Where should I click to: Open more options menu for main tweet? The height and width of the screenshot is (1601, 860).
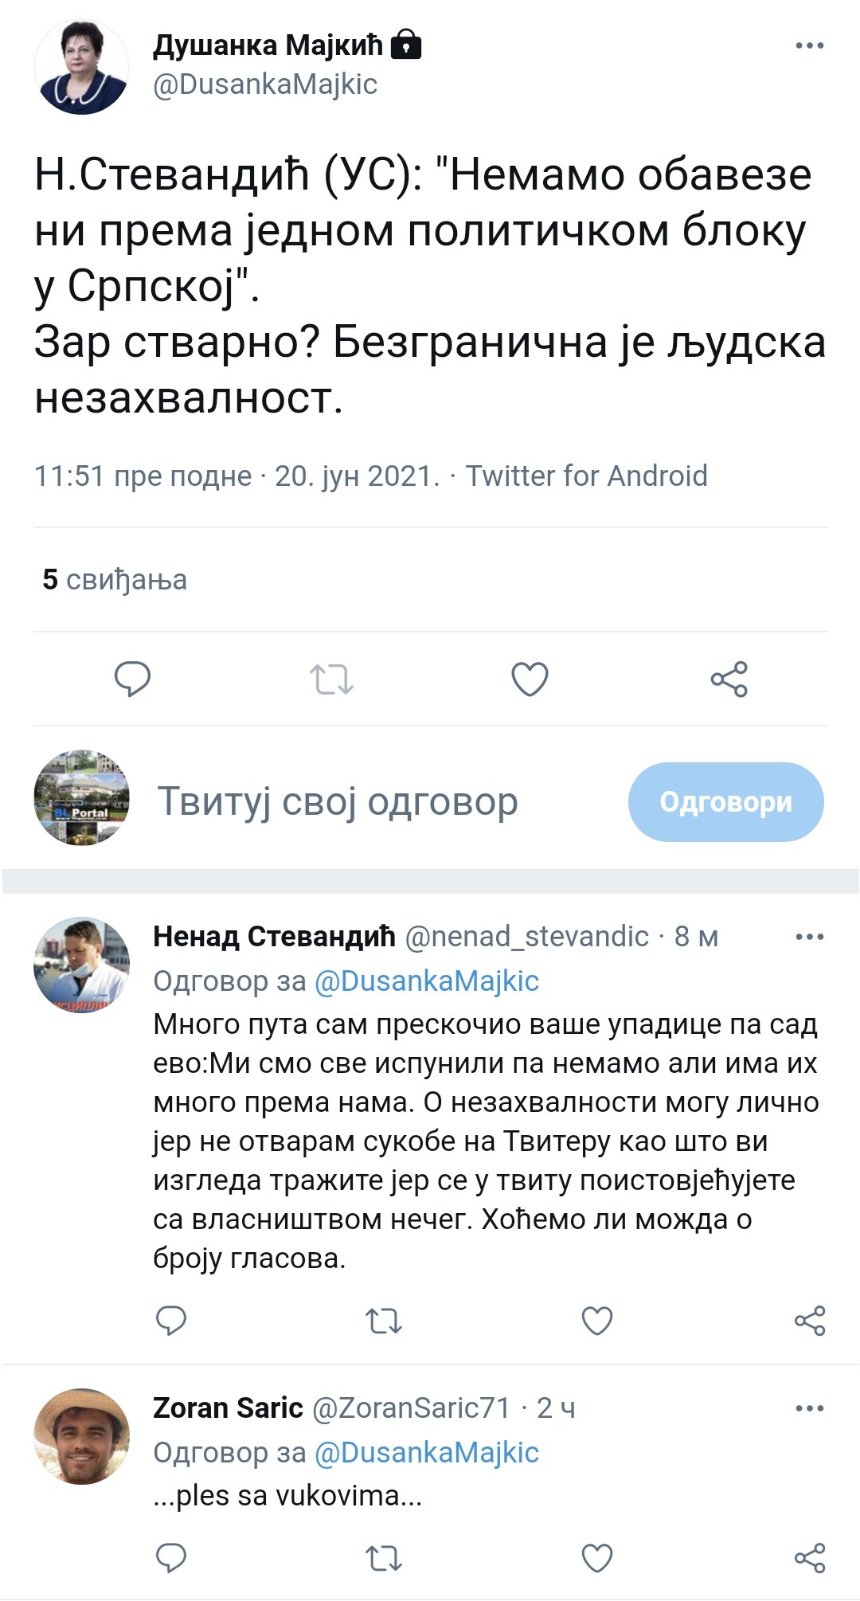tap(809, 46)
